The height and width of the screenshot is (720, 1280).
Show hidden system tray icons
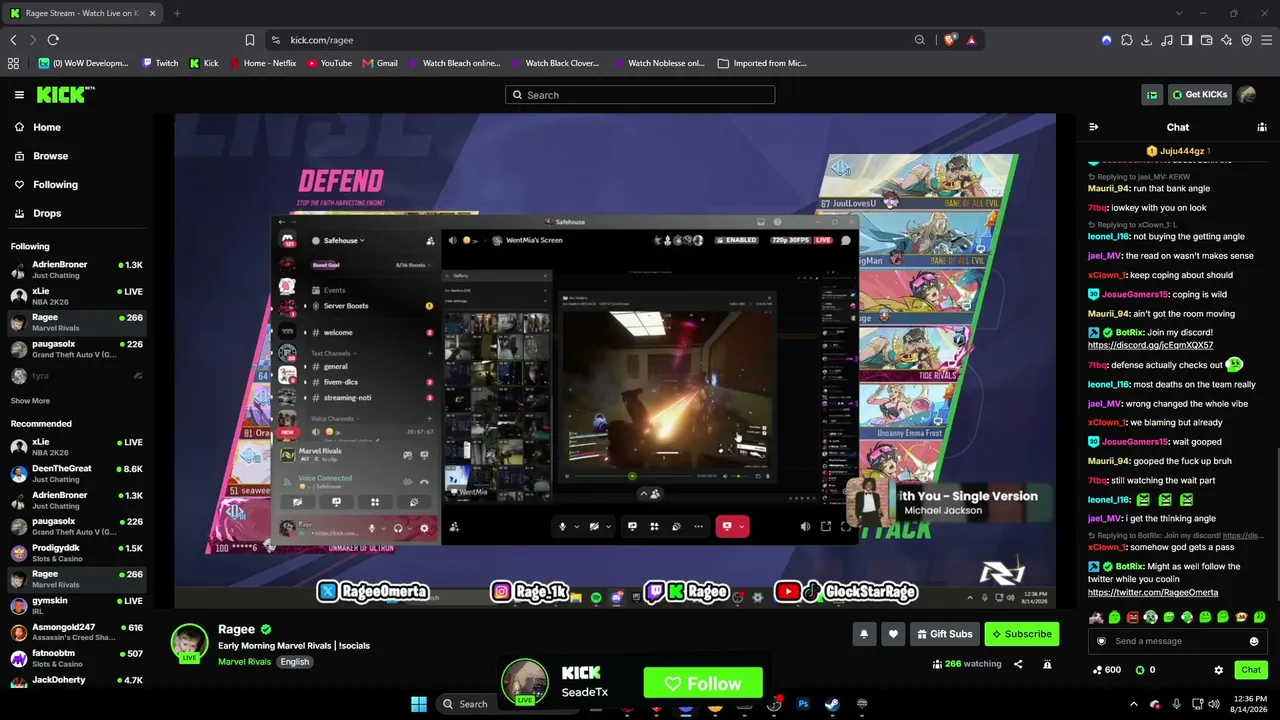pos(1134,704)
